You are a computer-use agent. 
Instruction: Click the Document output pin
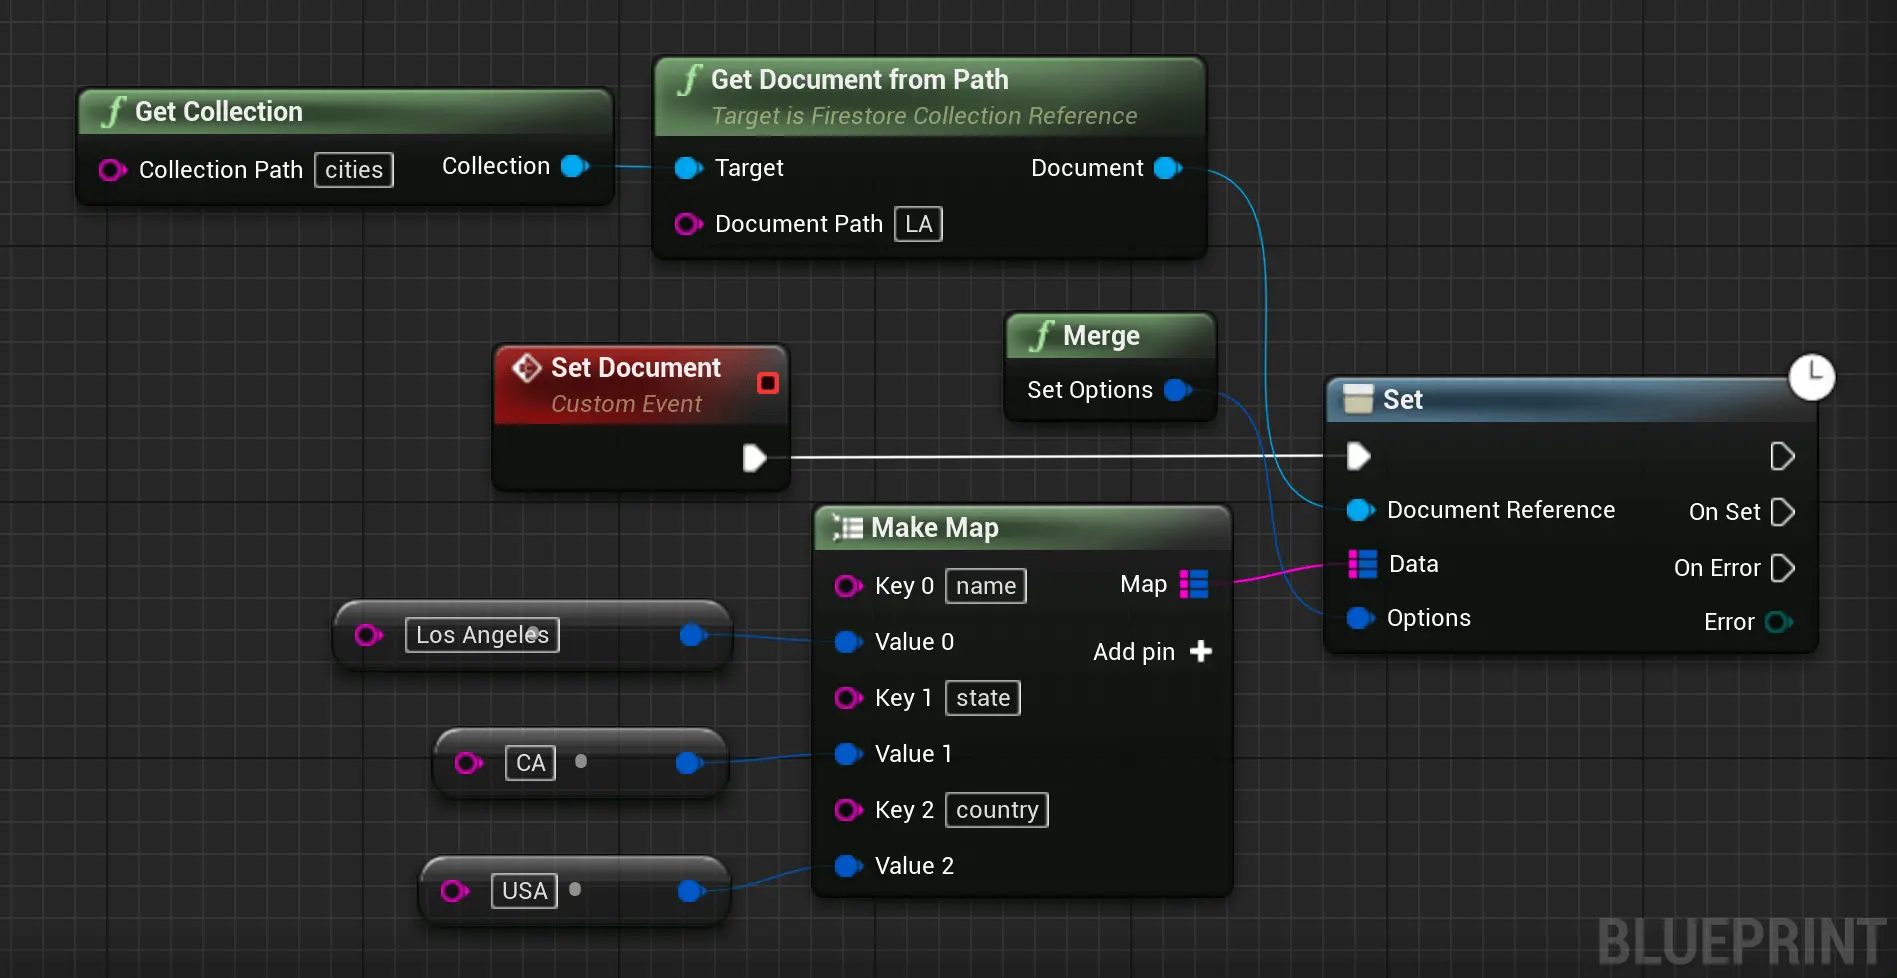[x=1167, y=168]
